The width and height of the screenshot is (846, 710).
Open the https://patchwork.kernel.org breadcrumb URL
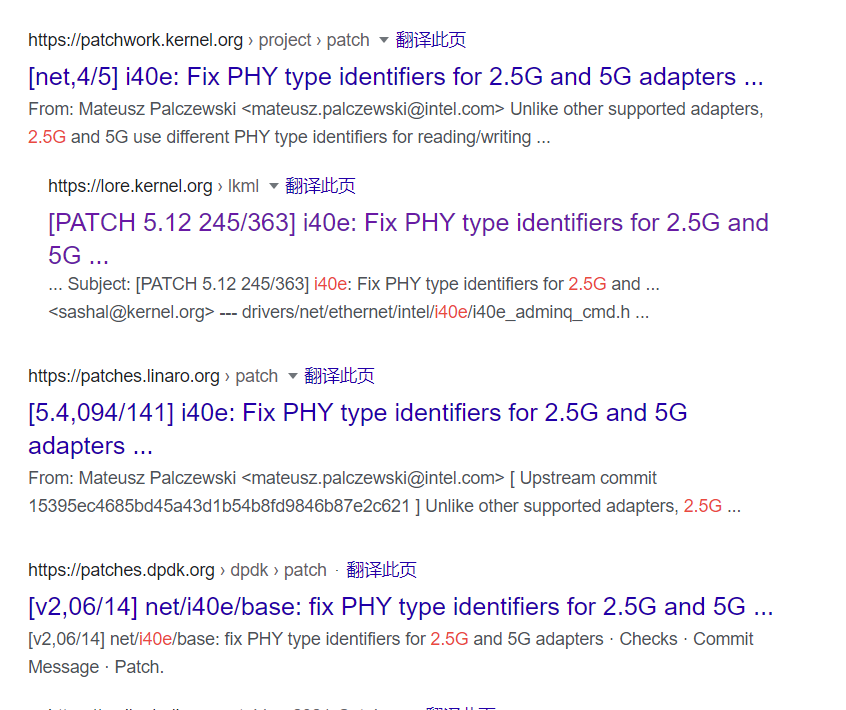tap(135, 40)
